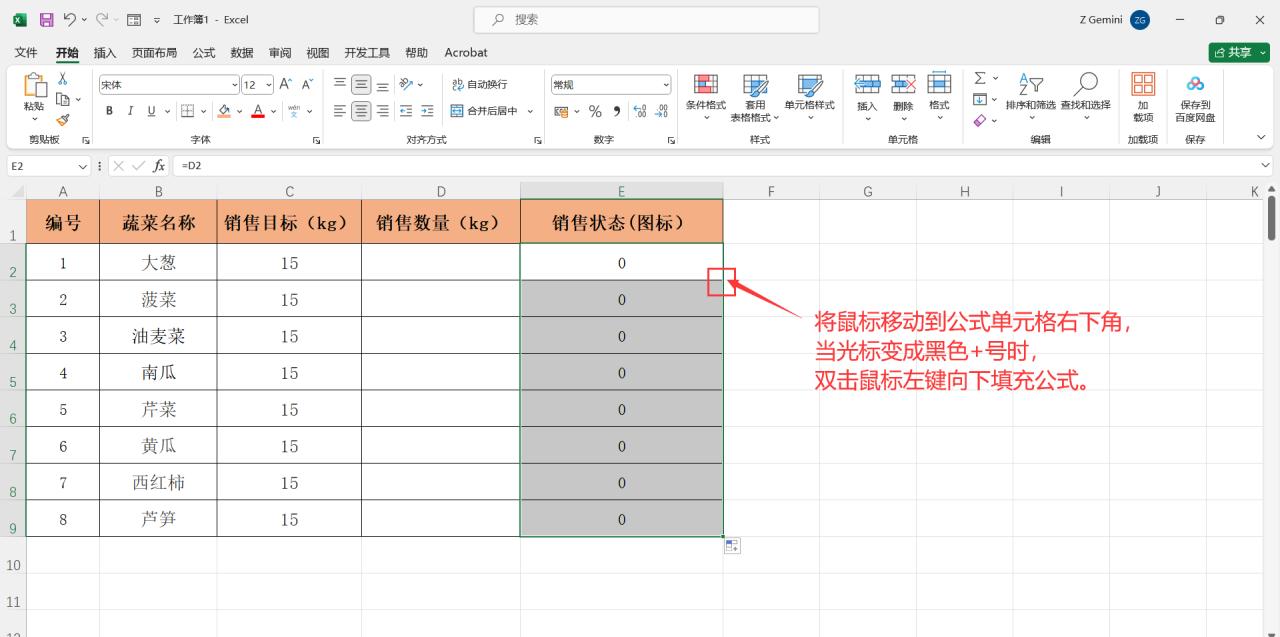Click the accounting number format icon
This screenshot has width=1280, height=637.
[x=561, y=111]
